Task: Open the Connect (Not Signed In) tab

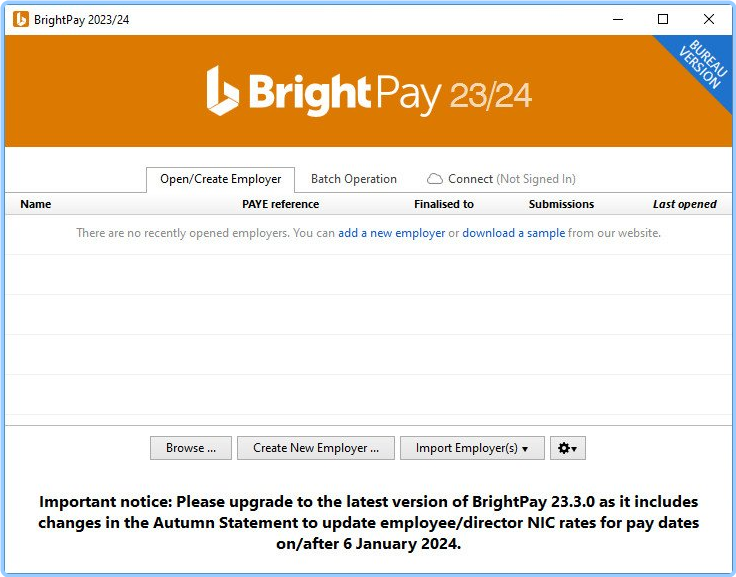Action: tap(501, 179)
